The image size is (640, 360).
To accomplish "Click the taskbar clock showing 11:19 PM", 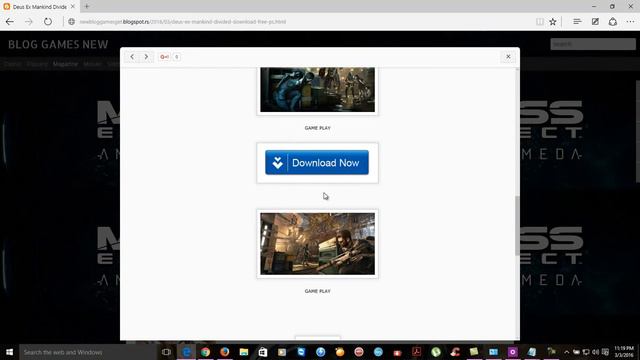I will coord(624,352).
